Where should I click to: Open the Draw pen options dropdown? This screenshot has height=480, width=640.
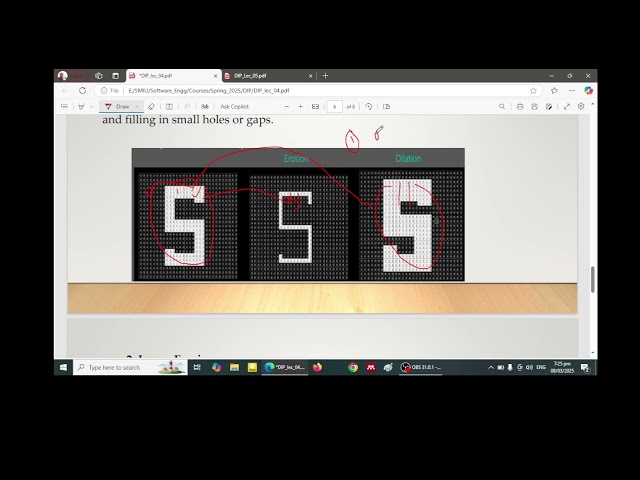pos(137,107)
